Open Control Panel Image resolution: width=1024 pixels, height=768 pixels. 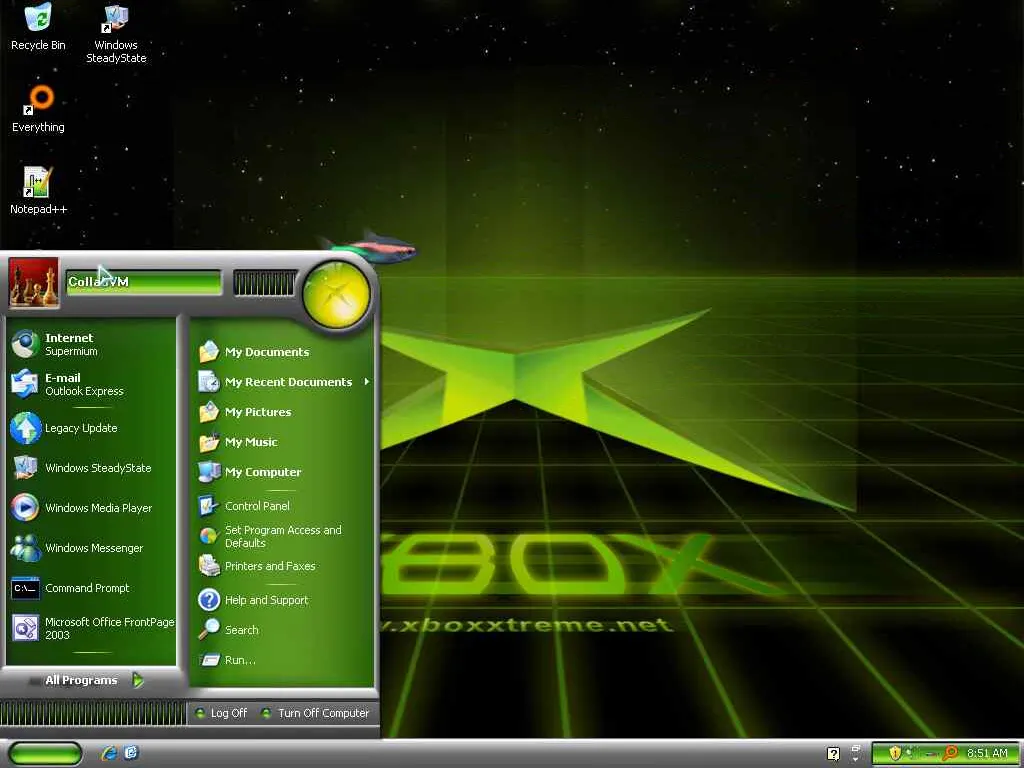(x=284, y=506)
